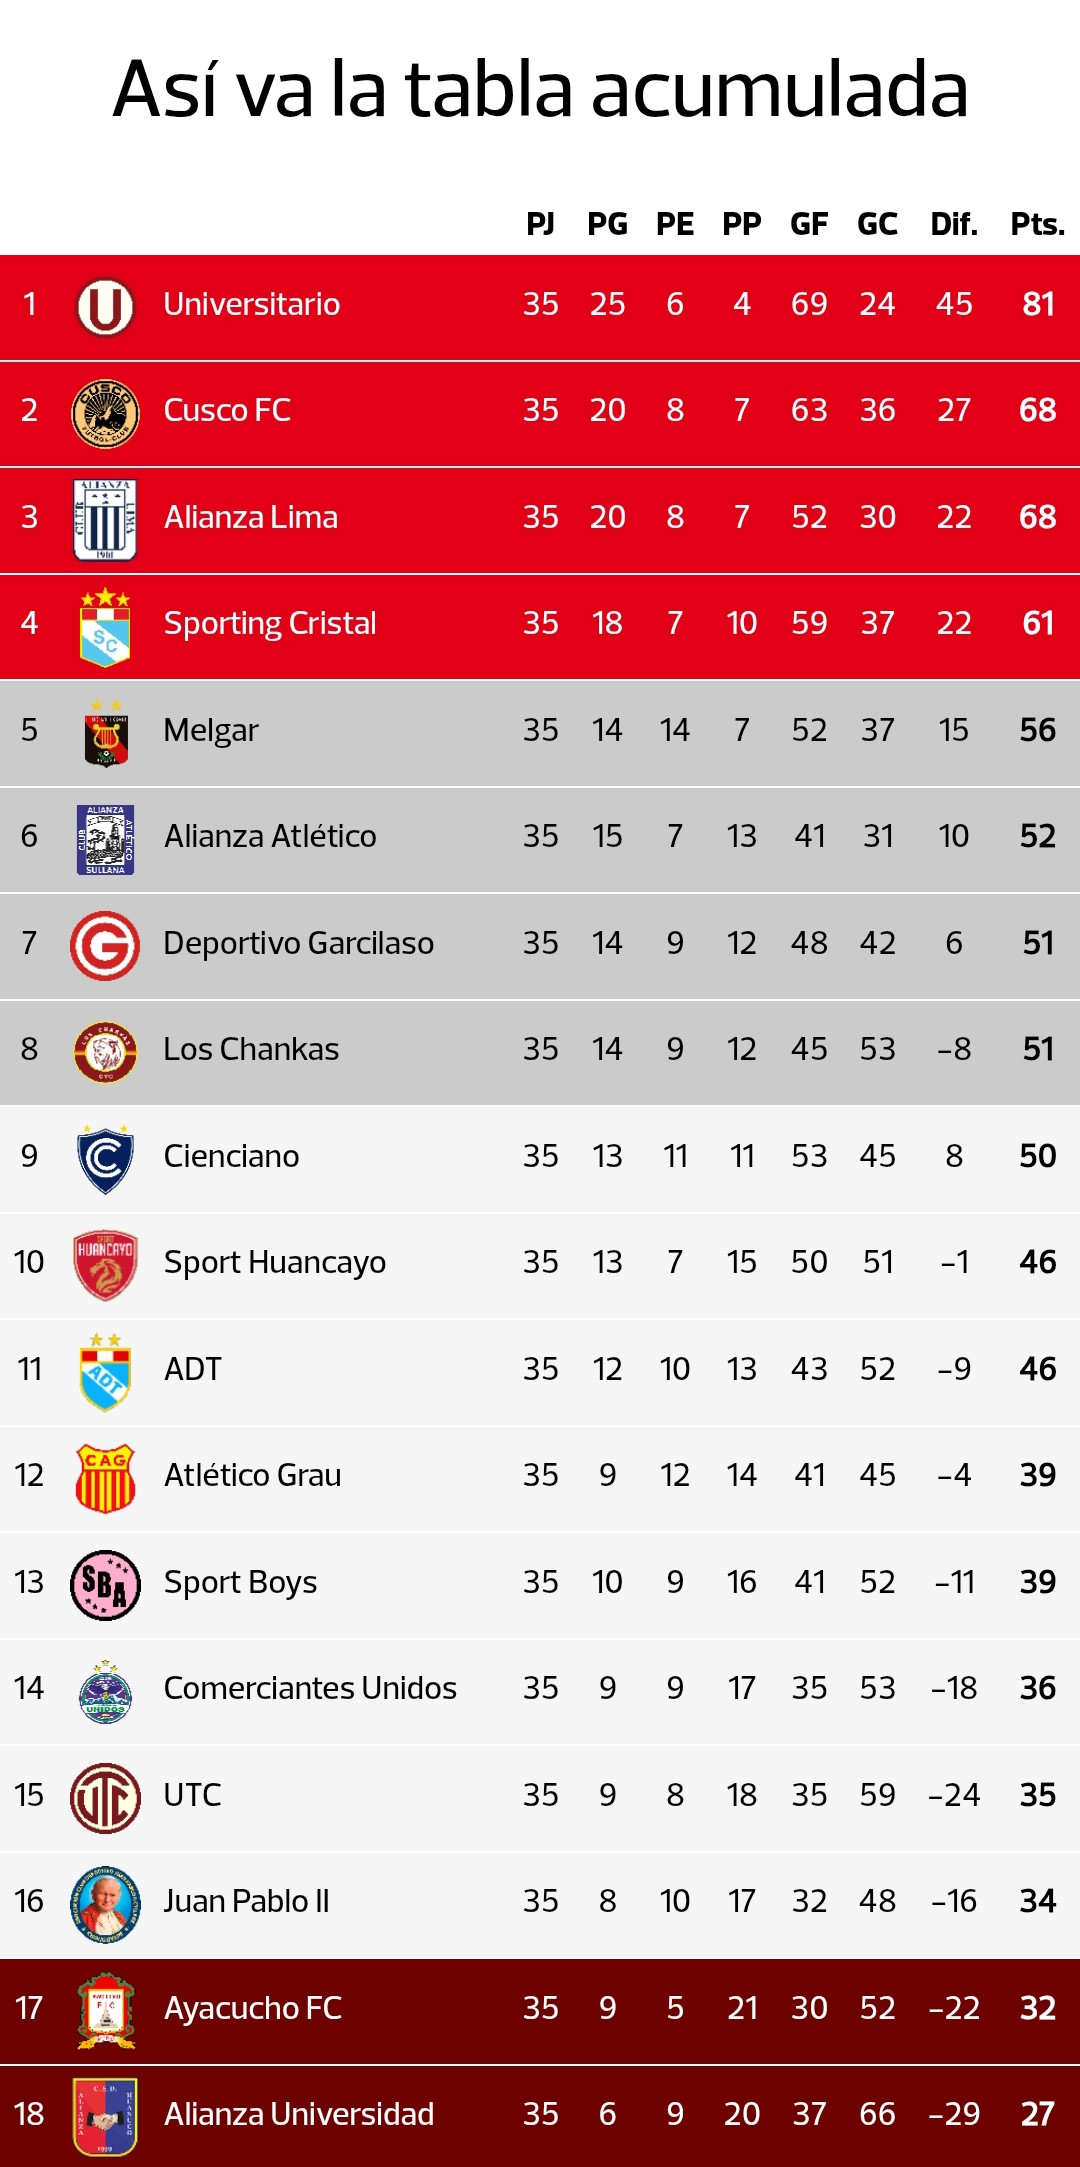Click the UTC club emblem
Viewport: 1080px width, 2167px height.
pyautogui.click(x=105, y=1798)
